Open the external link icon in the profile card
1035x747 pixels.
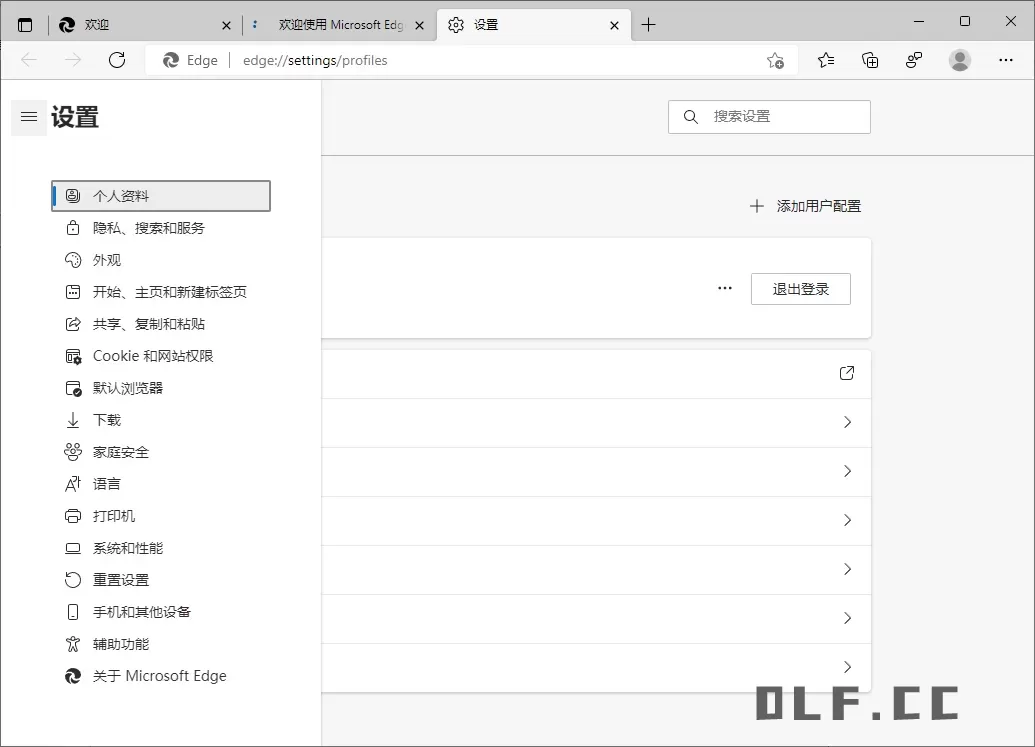846,372
